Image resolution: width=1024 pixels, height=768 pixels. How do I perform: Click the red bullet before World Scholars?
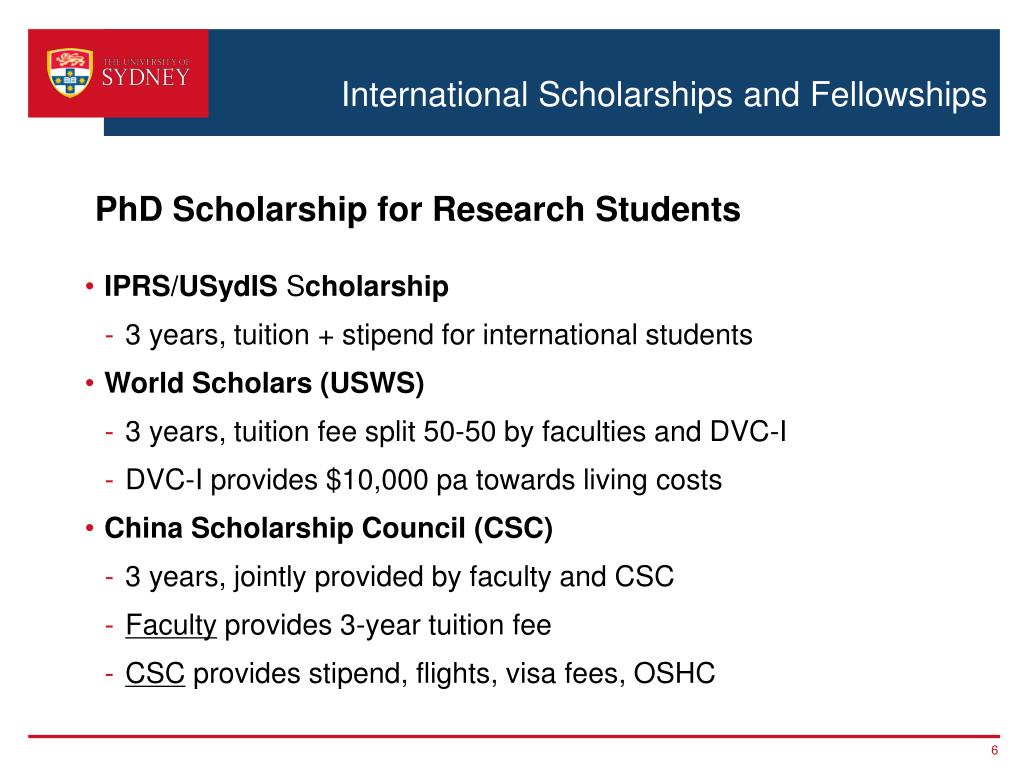[90, 383]
